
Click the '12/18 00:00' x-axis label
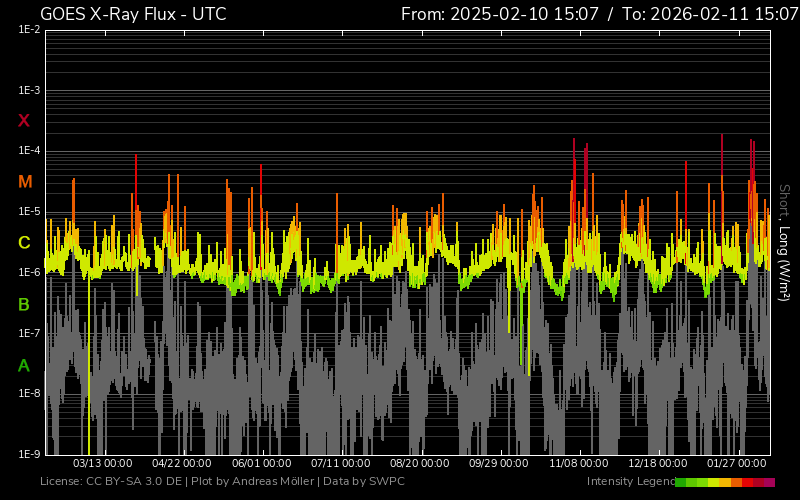(658, 463)
